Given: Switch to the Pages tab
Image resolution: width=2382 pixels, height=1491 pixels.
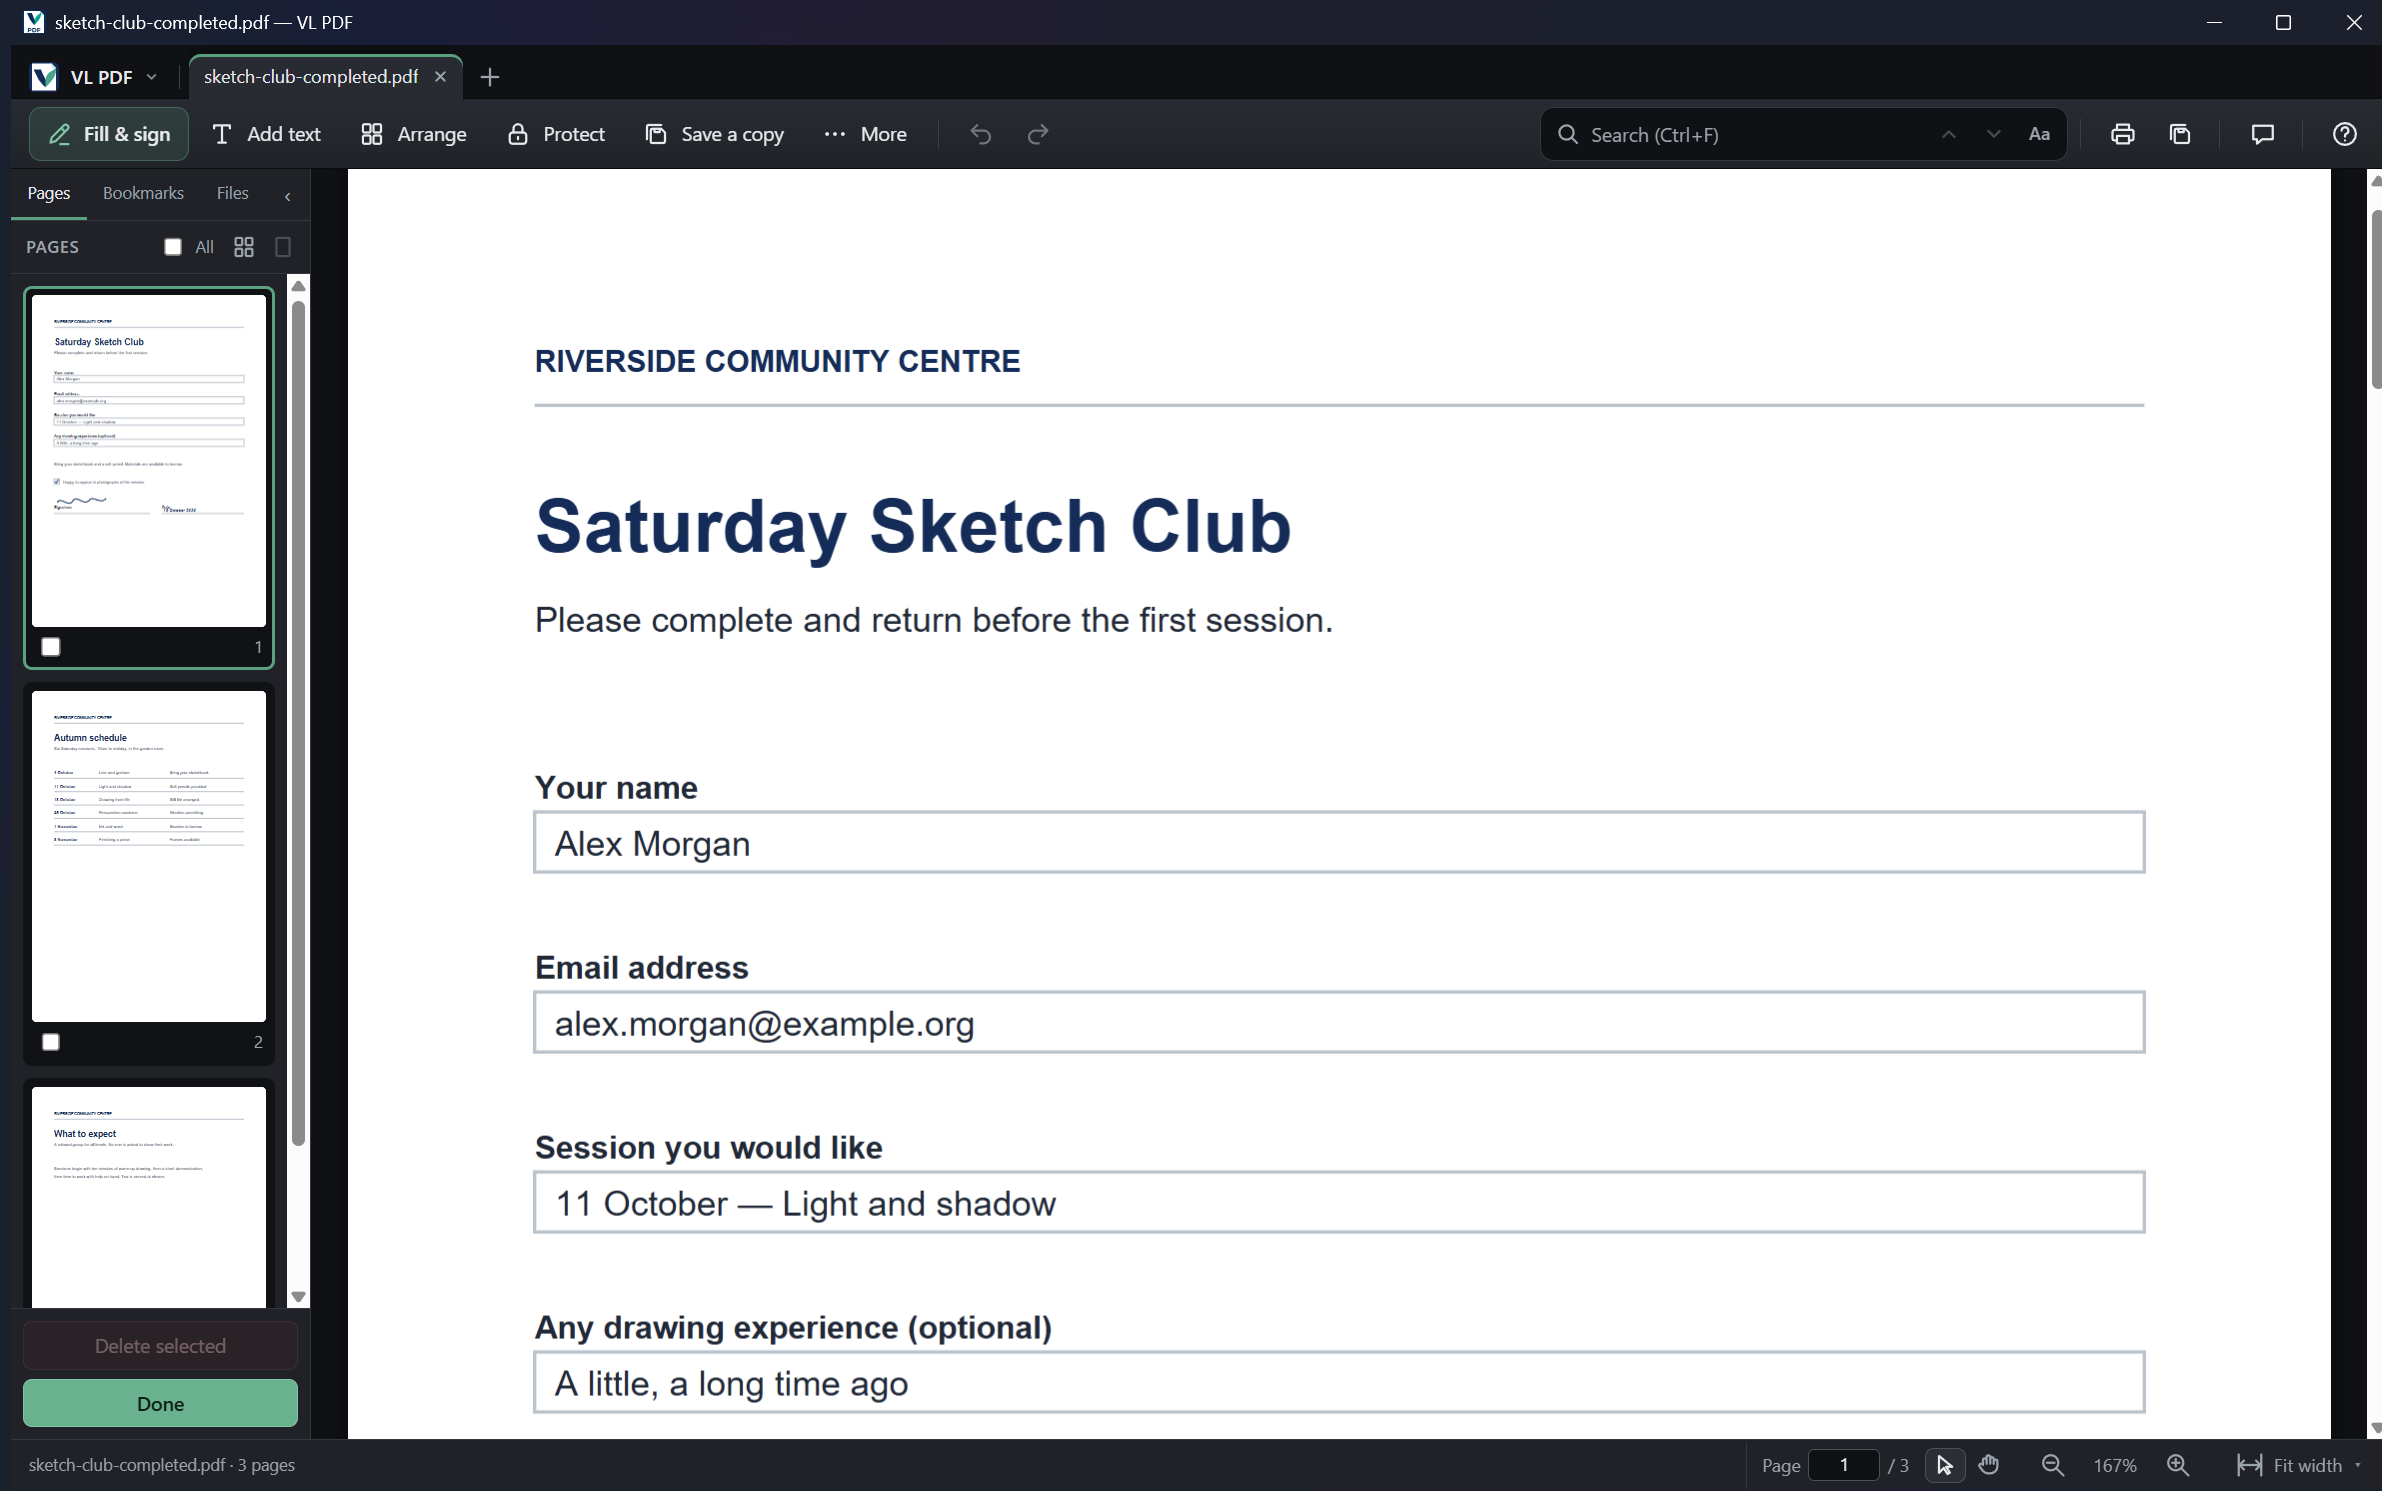Looking at the screenshot, I should pyautogui.click(x=49, y=193).
